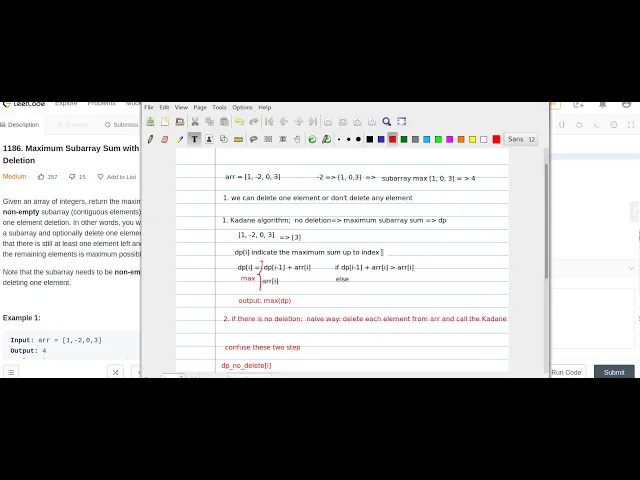Go to previous page arrow icon
The width and height of the screenshot is (640, 480).
[x=284, y=122]
